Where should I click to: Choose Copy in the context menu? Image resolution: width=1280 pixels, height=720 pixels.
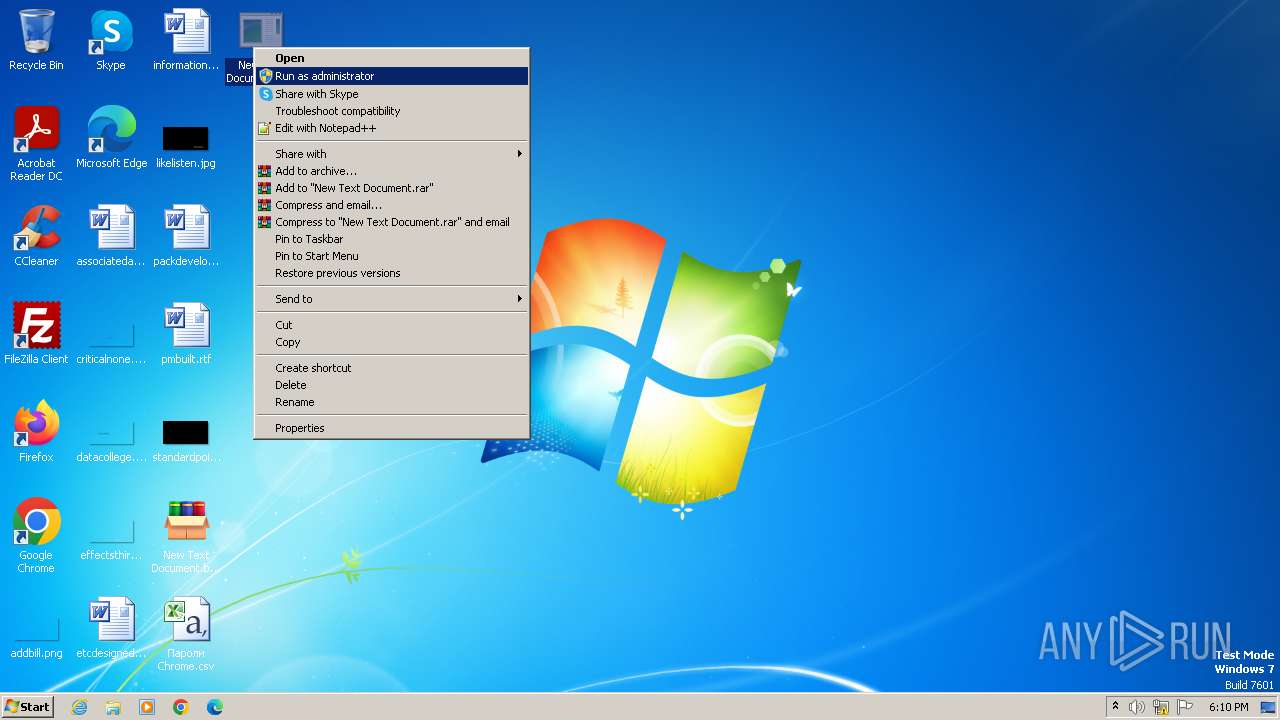point(391,342)
